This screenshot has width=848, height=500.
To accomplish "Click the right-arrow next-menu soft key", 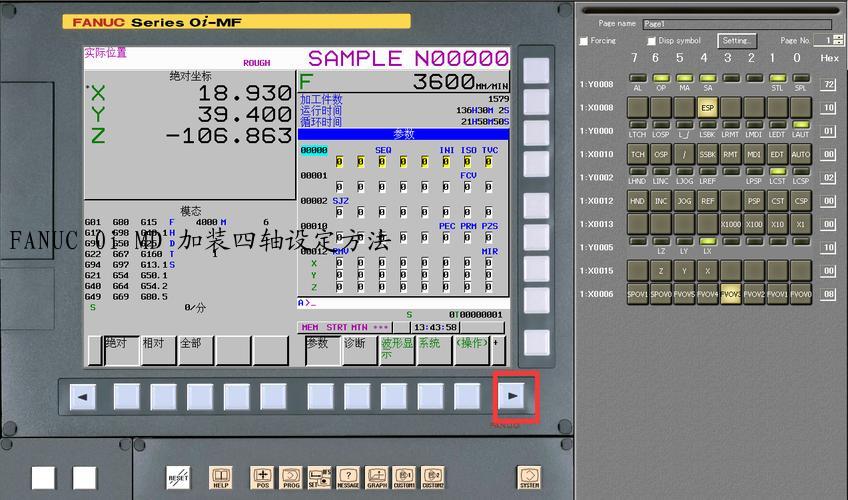I will (x=513, y=396).
